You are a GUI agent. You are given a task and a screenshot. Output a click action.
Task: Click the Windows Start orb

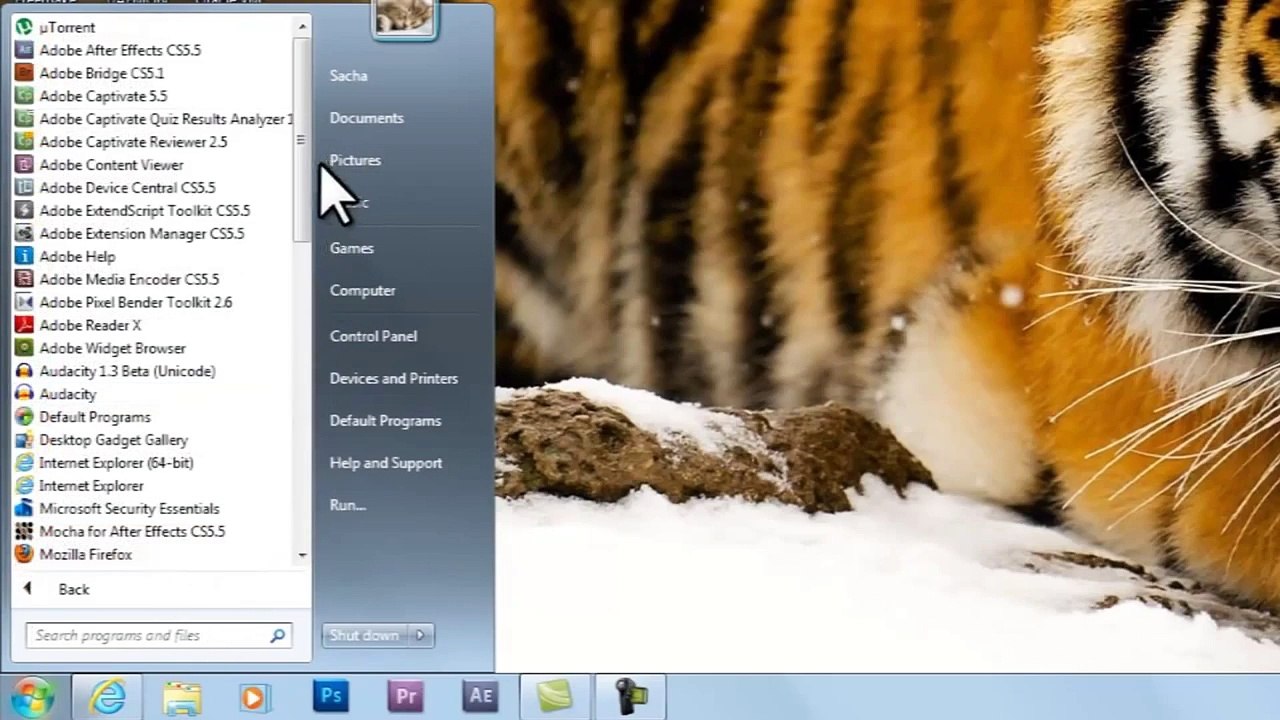[32, 697]
